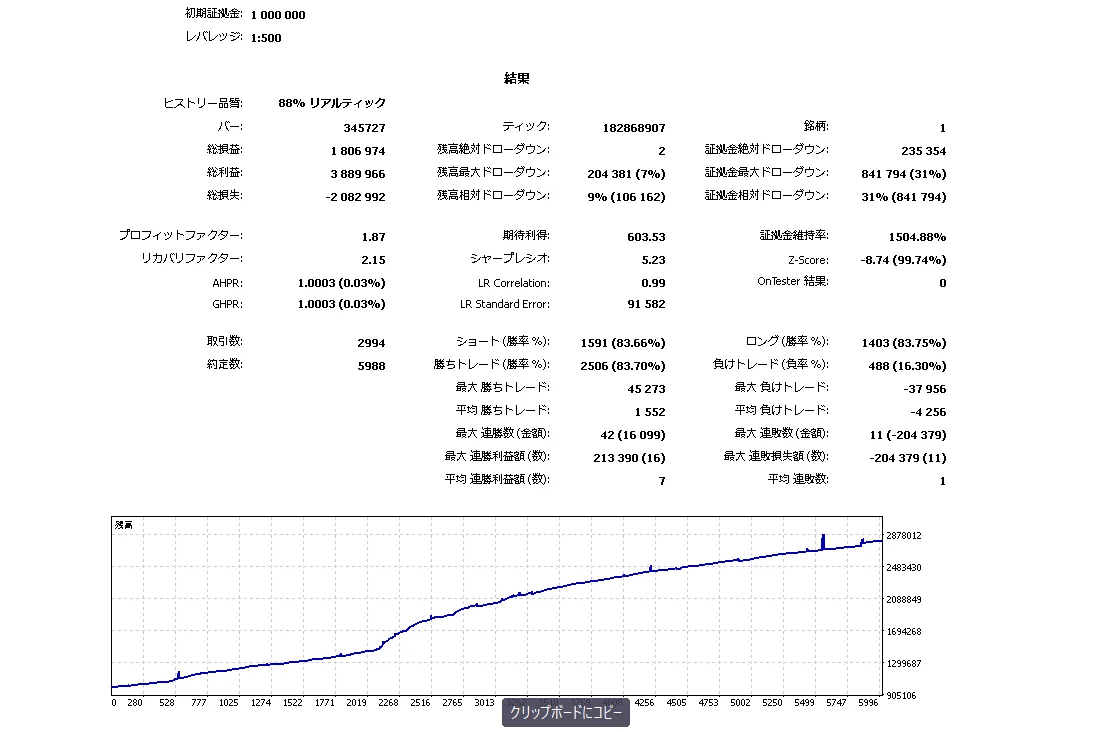1104x732 pixels.
Task: Click the 2878012 label on the chart's vertical axis
Action: point(903,536)
